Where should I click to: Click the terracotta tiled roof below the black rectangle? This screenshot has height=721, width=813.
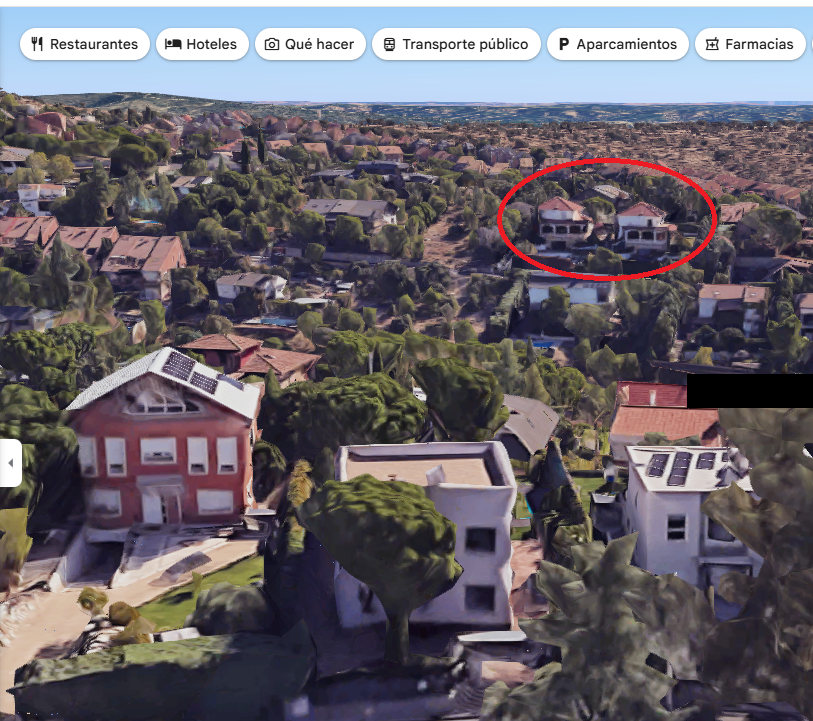point(665,422)
